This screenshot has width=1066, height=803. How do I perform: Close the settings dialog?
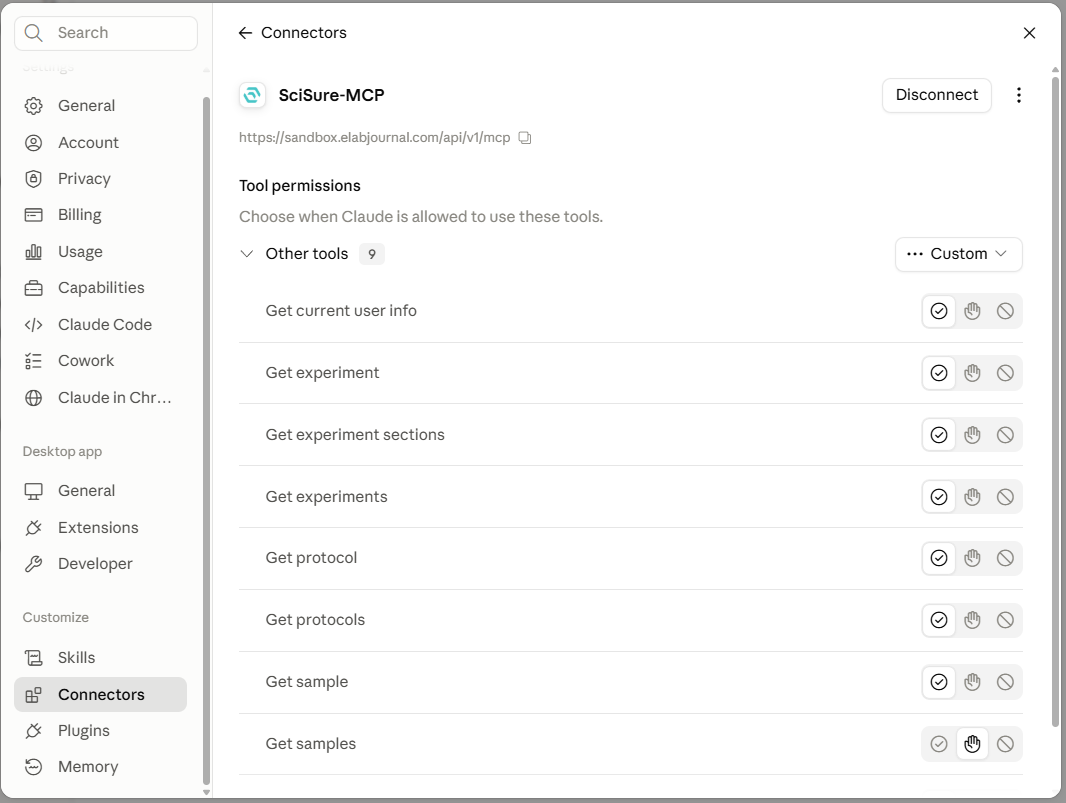[1029, 33]
